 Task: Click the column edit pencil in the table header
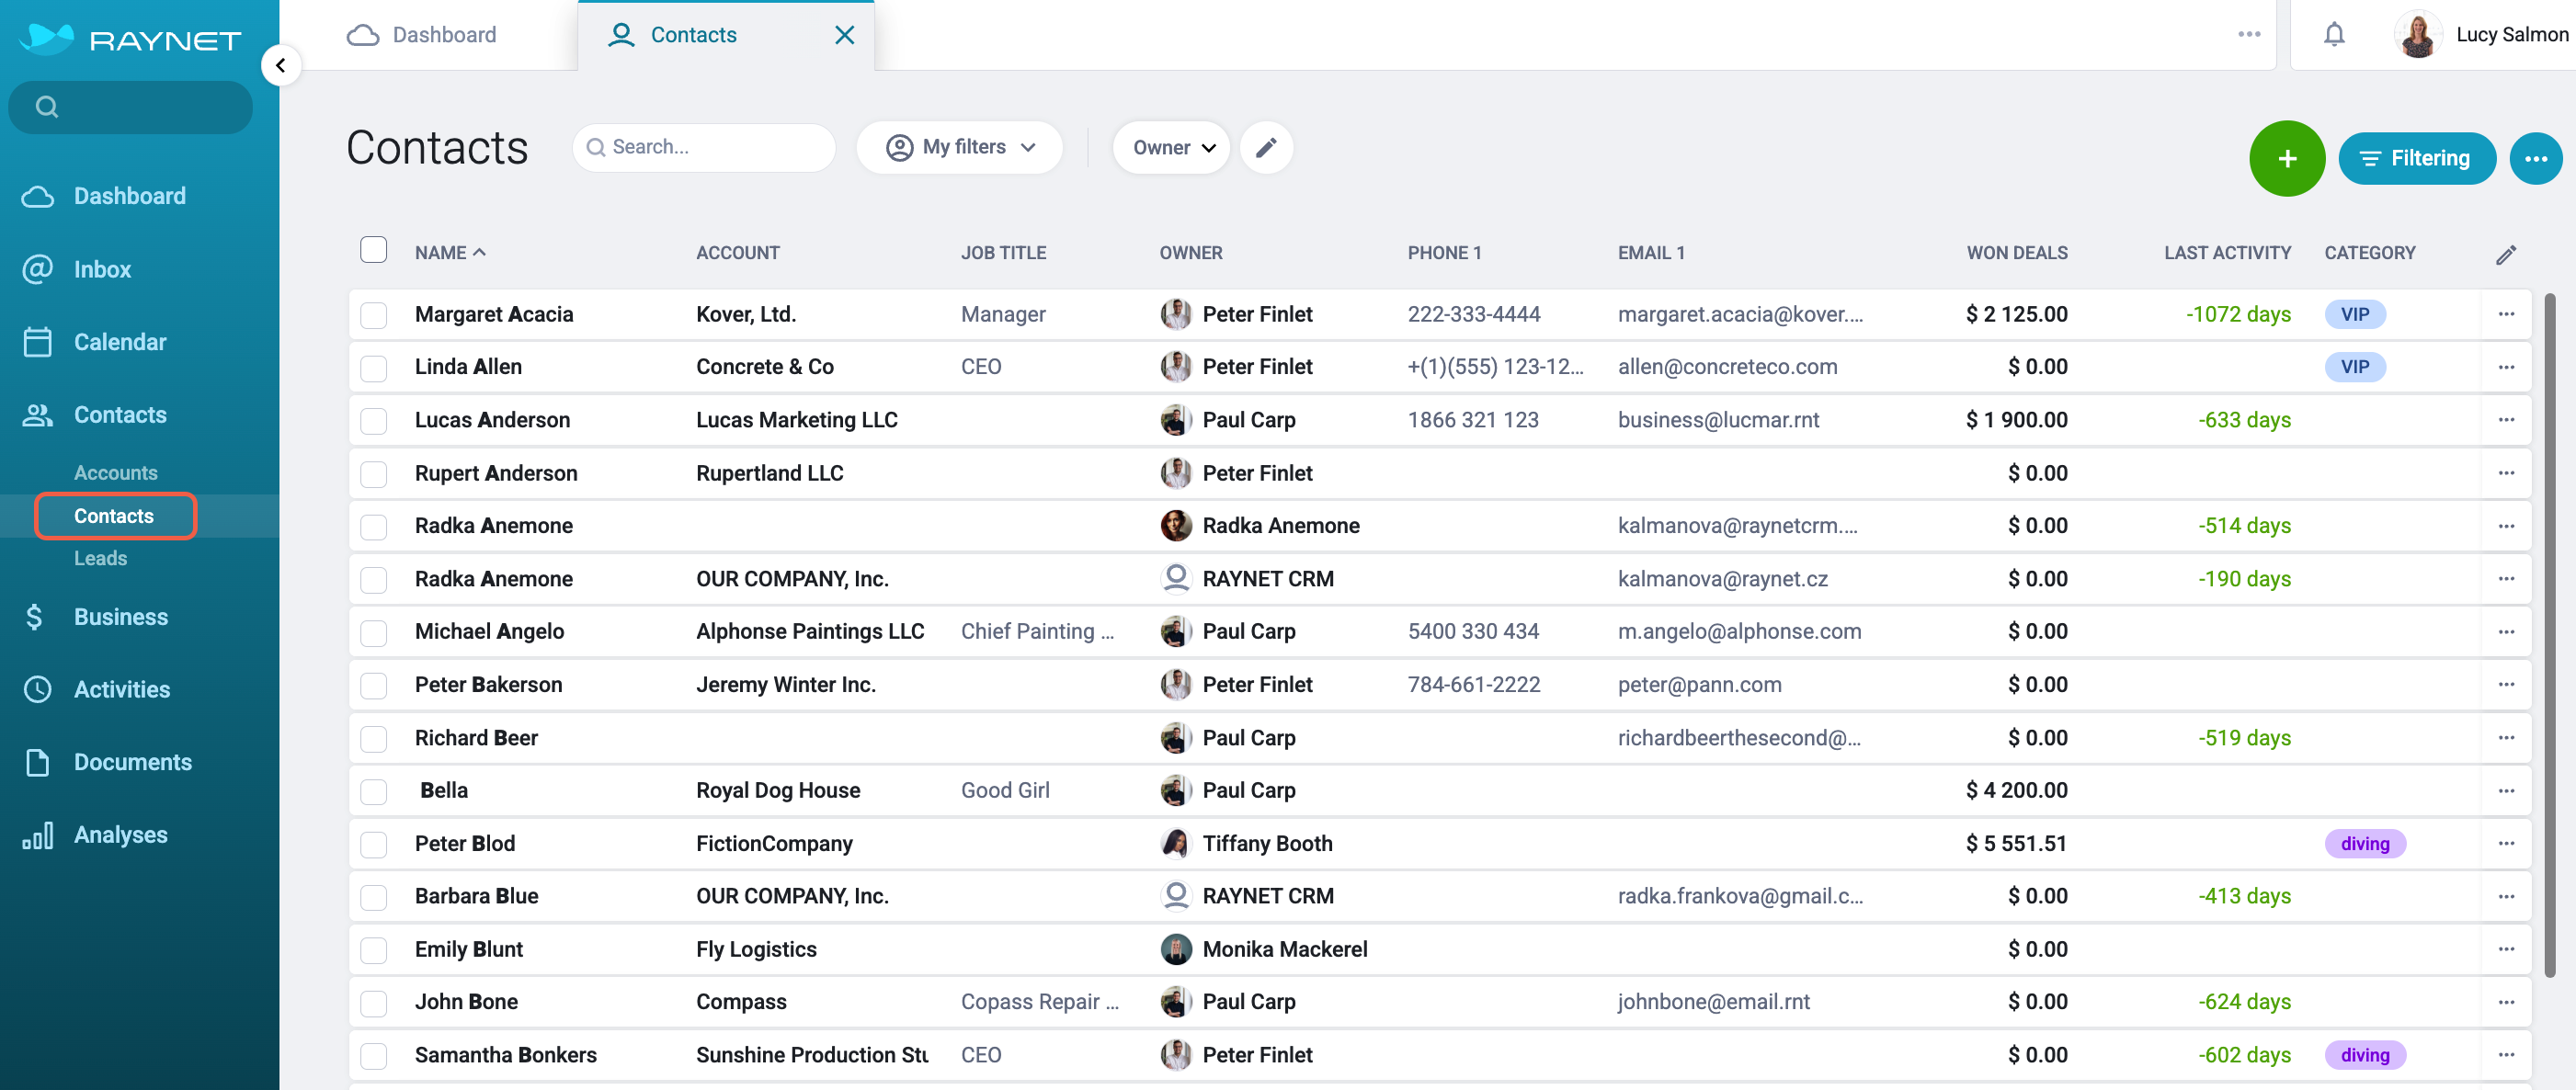coord(2505,254)
